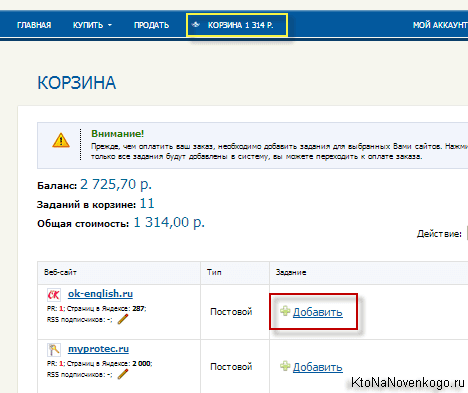
Task: Open МОЙ АККАУНТ menu
Action: (x=440, y=25)
